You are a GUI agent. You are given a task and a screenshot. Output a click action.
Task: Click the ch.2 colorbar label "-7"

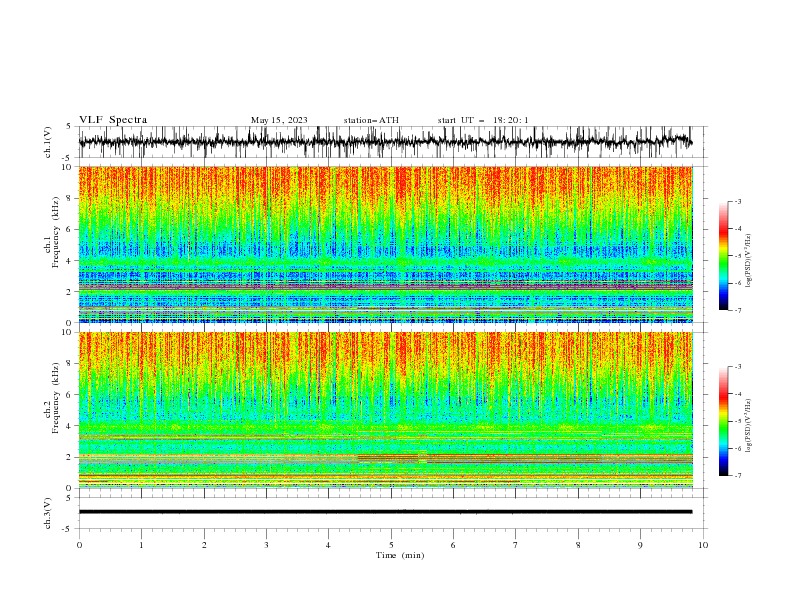[737, 475]
